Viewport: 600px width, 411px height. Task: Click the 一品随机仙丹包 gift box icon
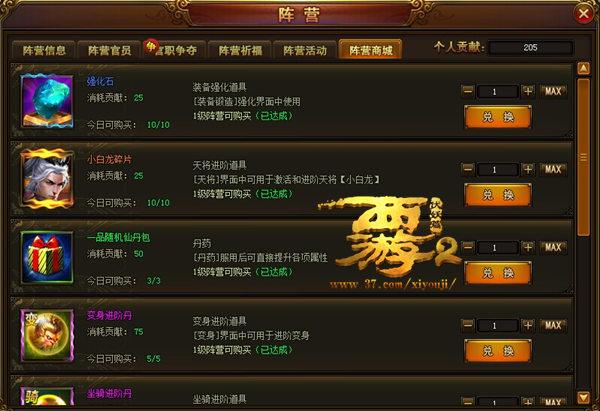coord(47,257)
